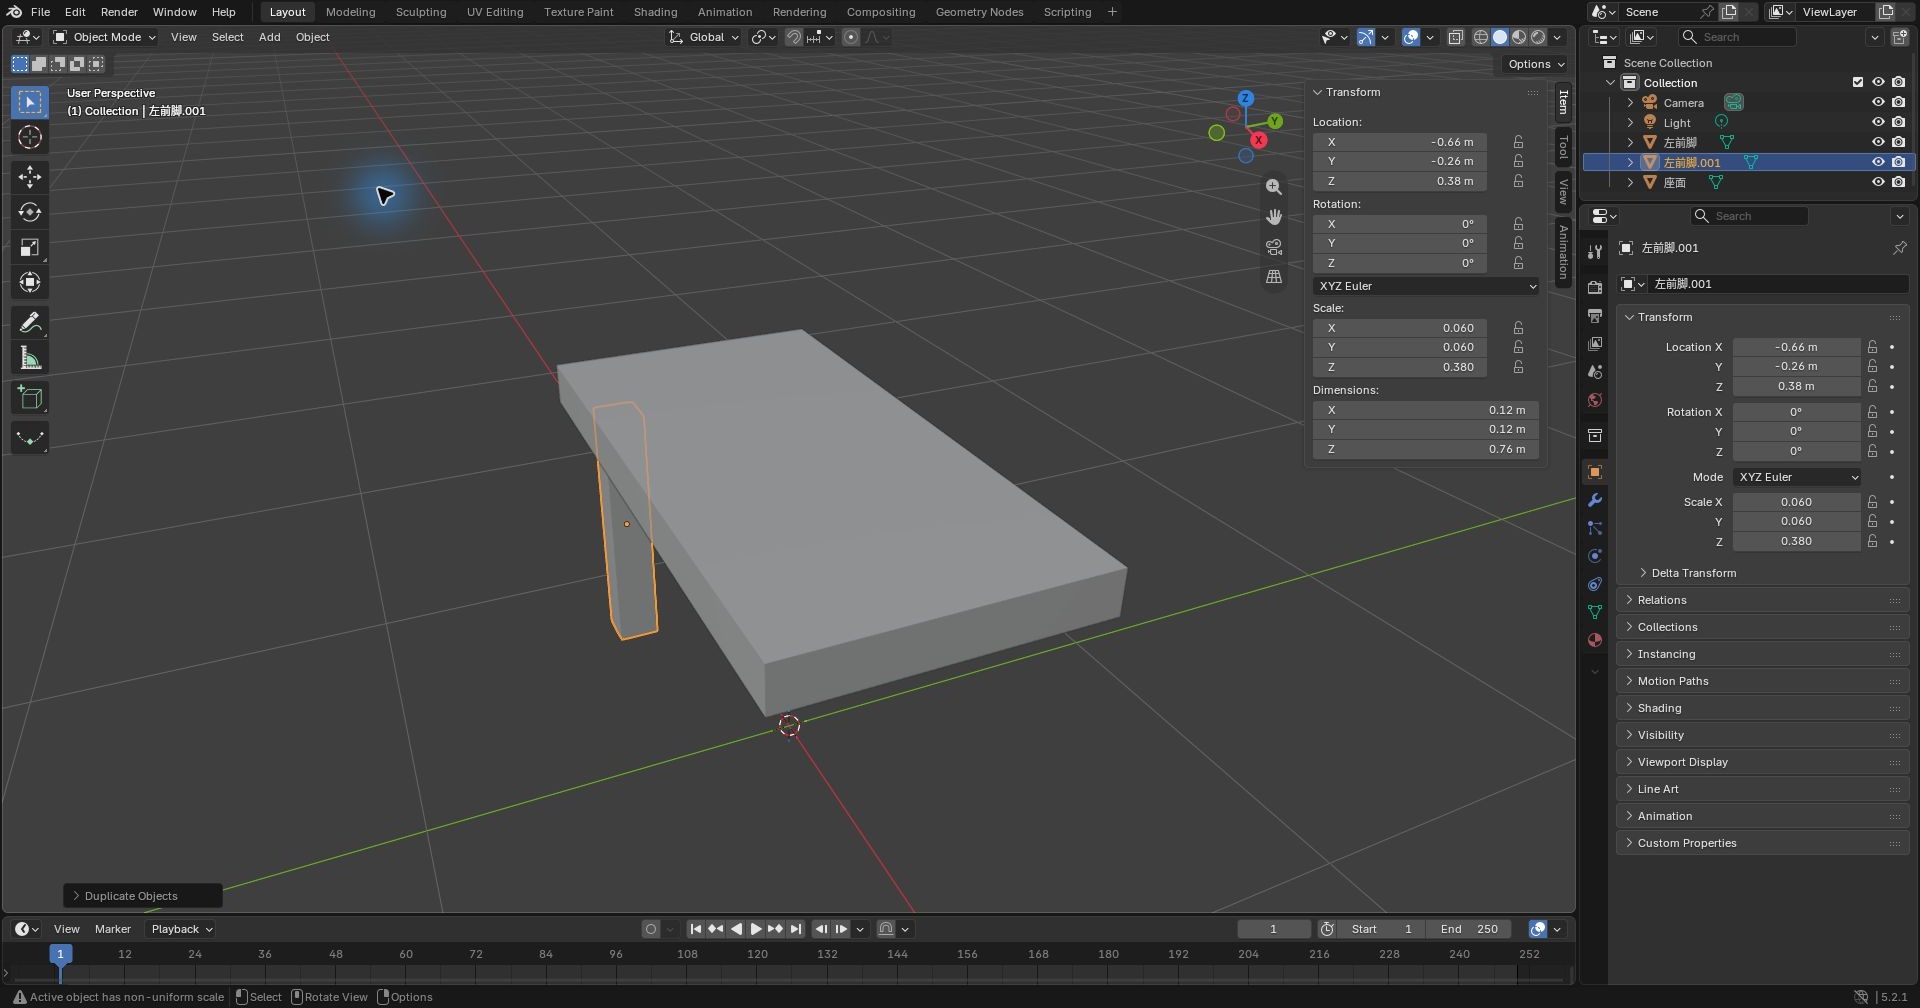Activate the Scale tool
The height and width of the screenshot is (1008, 1920).
[x=30, y=247]
